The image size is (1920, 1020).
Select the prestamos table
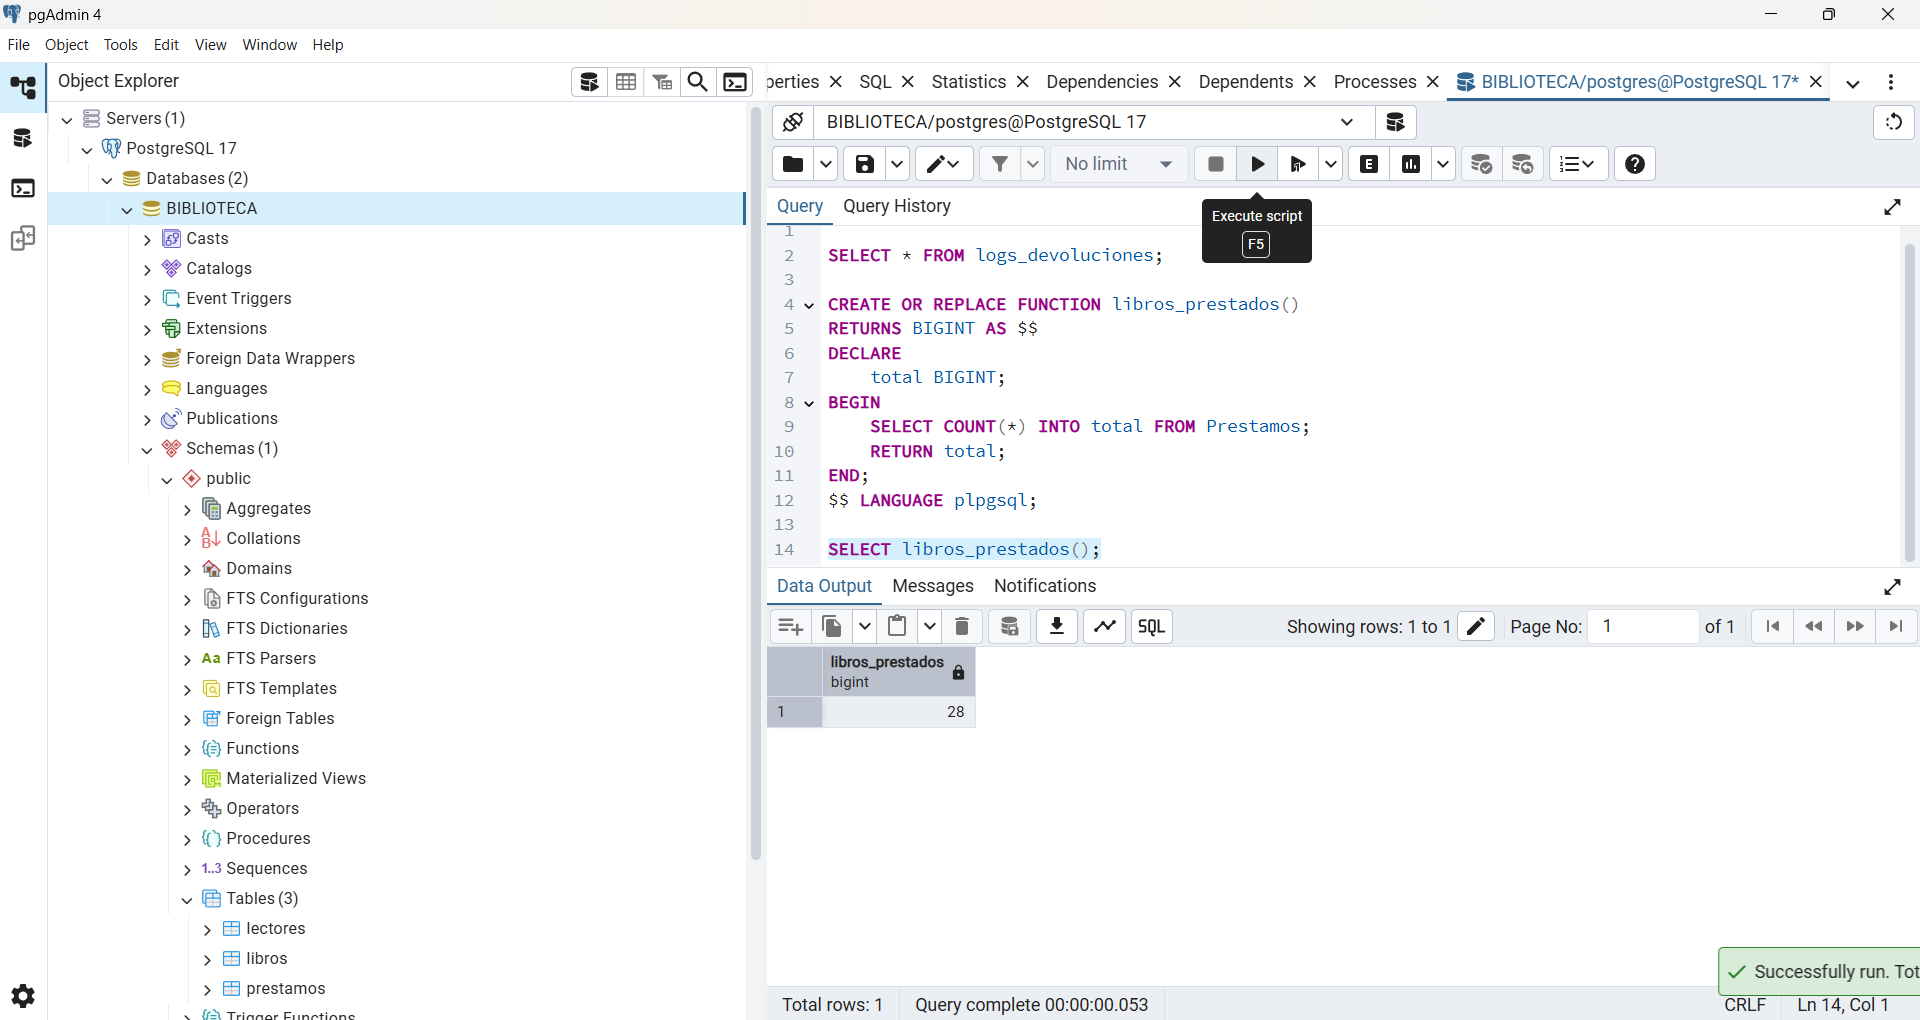286,989
